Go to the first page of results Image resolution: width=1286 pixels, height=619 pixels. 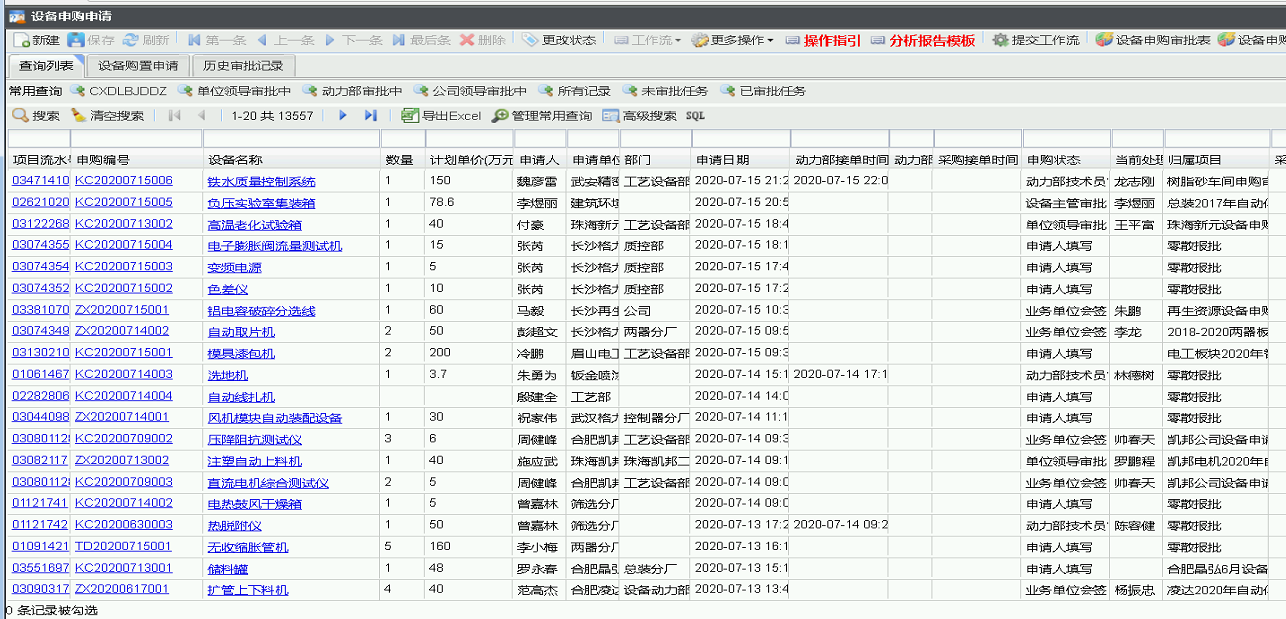pyautogui.click(x=175, y=116)
